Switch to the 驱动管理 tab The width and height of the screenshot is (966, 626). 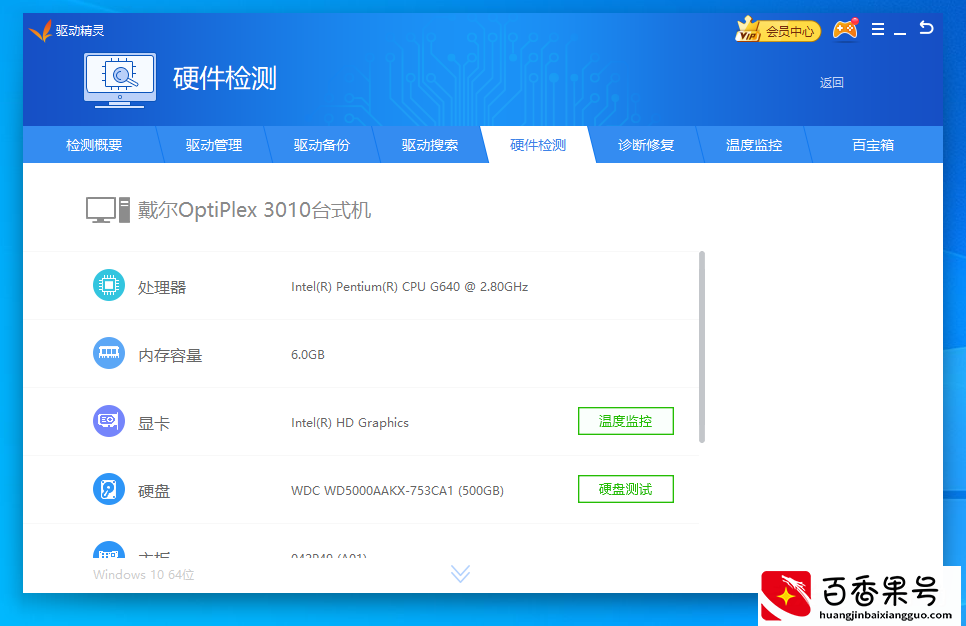[x=214, y=145]
